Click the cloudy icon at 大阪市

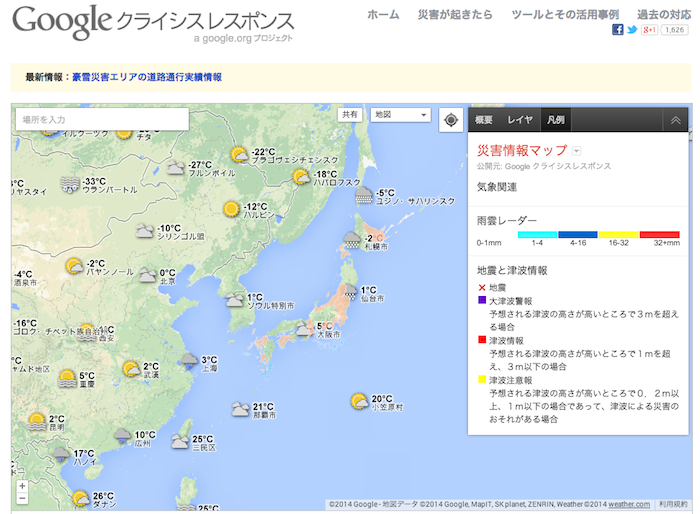tap(304, 329)
